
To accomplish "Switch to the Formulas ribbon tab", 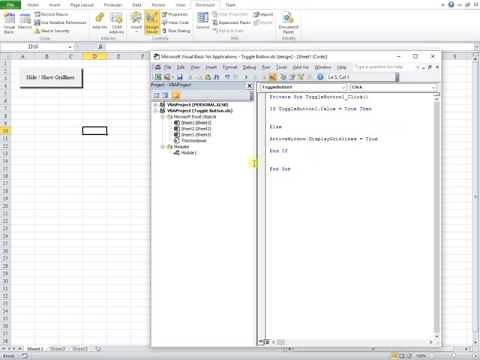I will 113,5.
